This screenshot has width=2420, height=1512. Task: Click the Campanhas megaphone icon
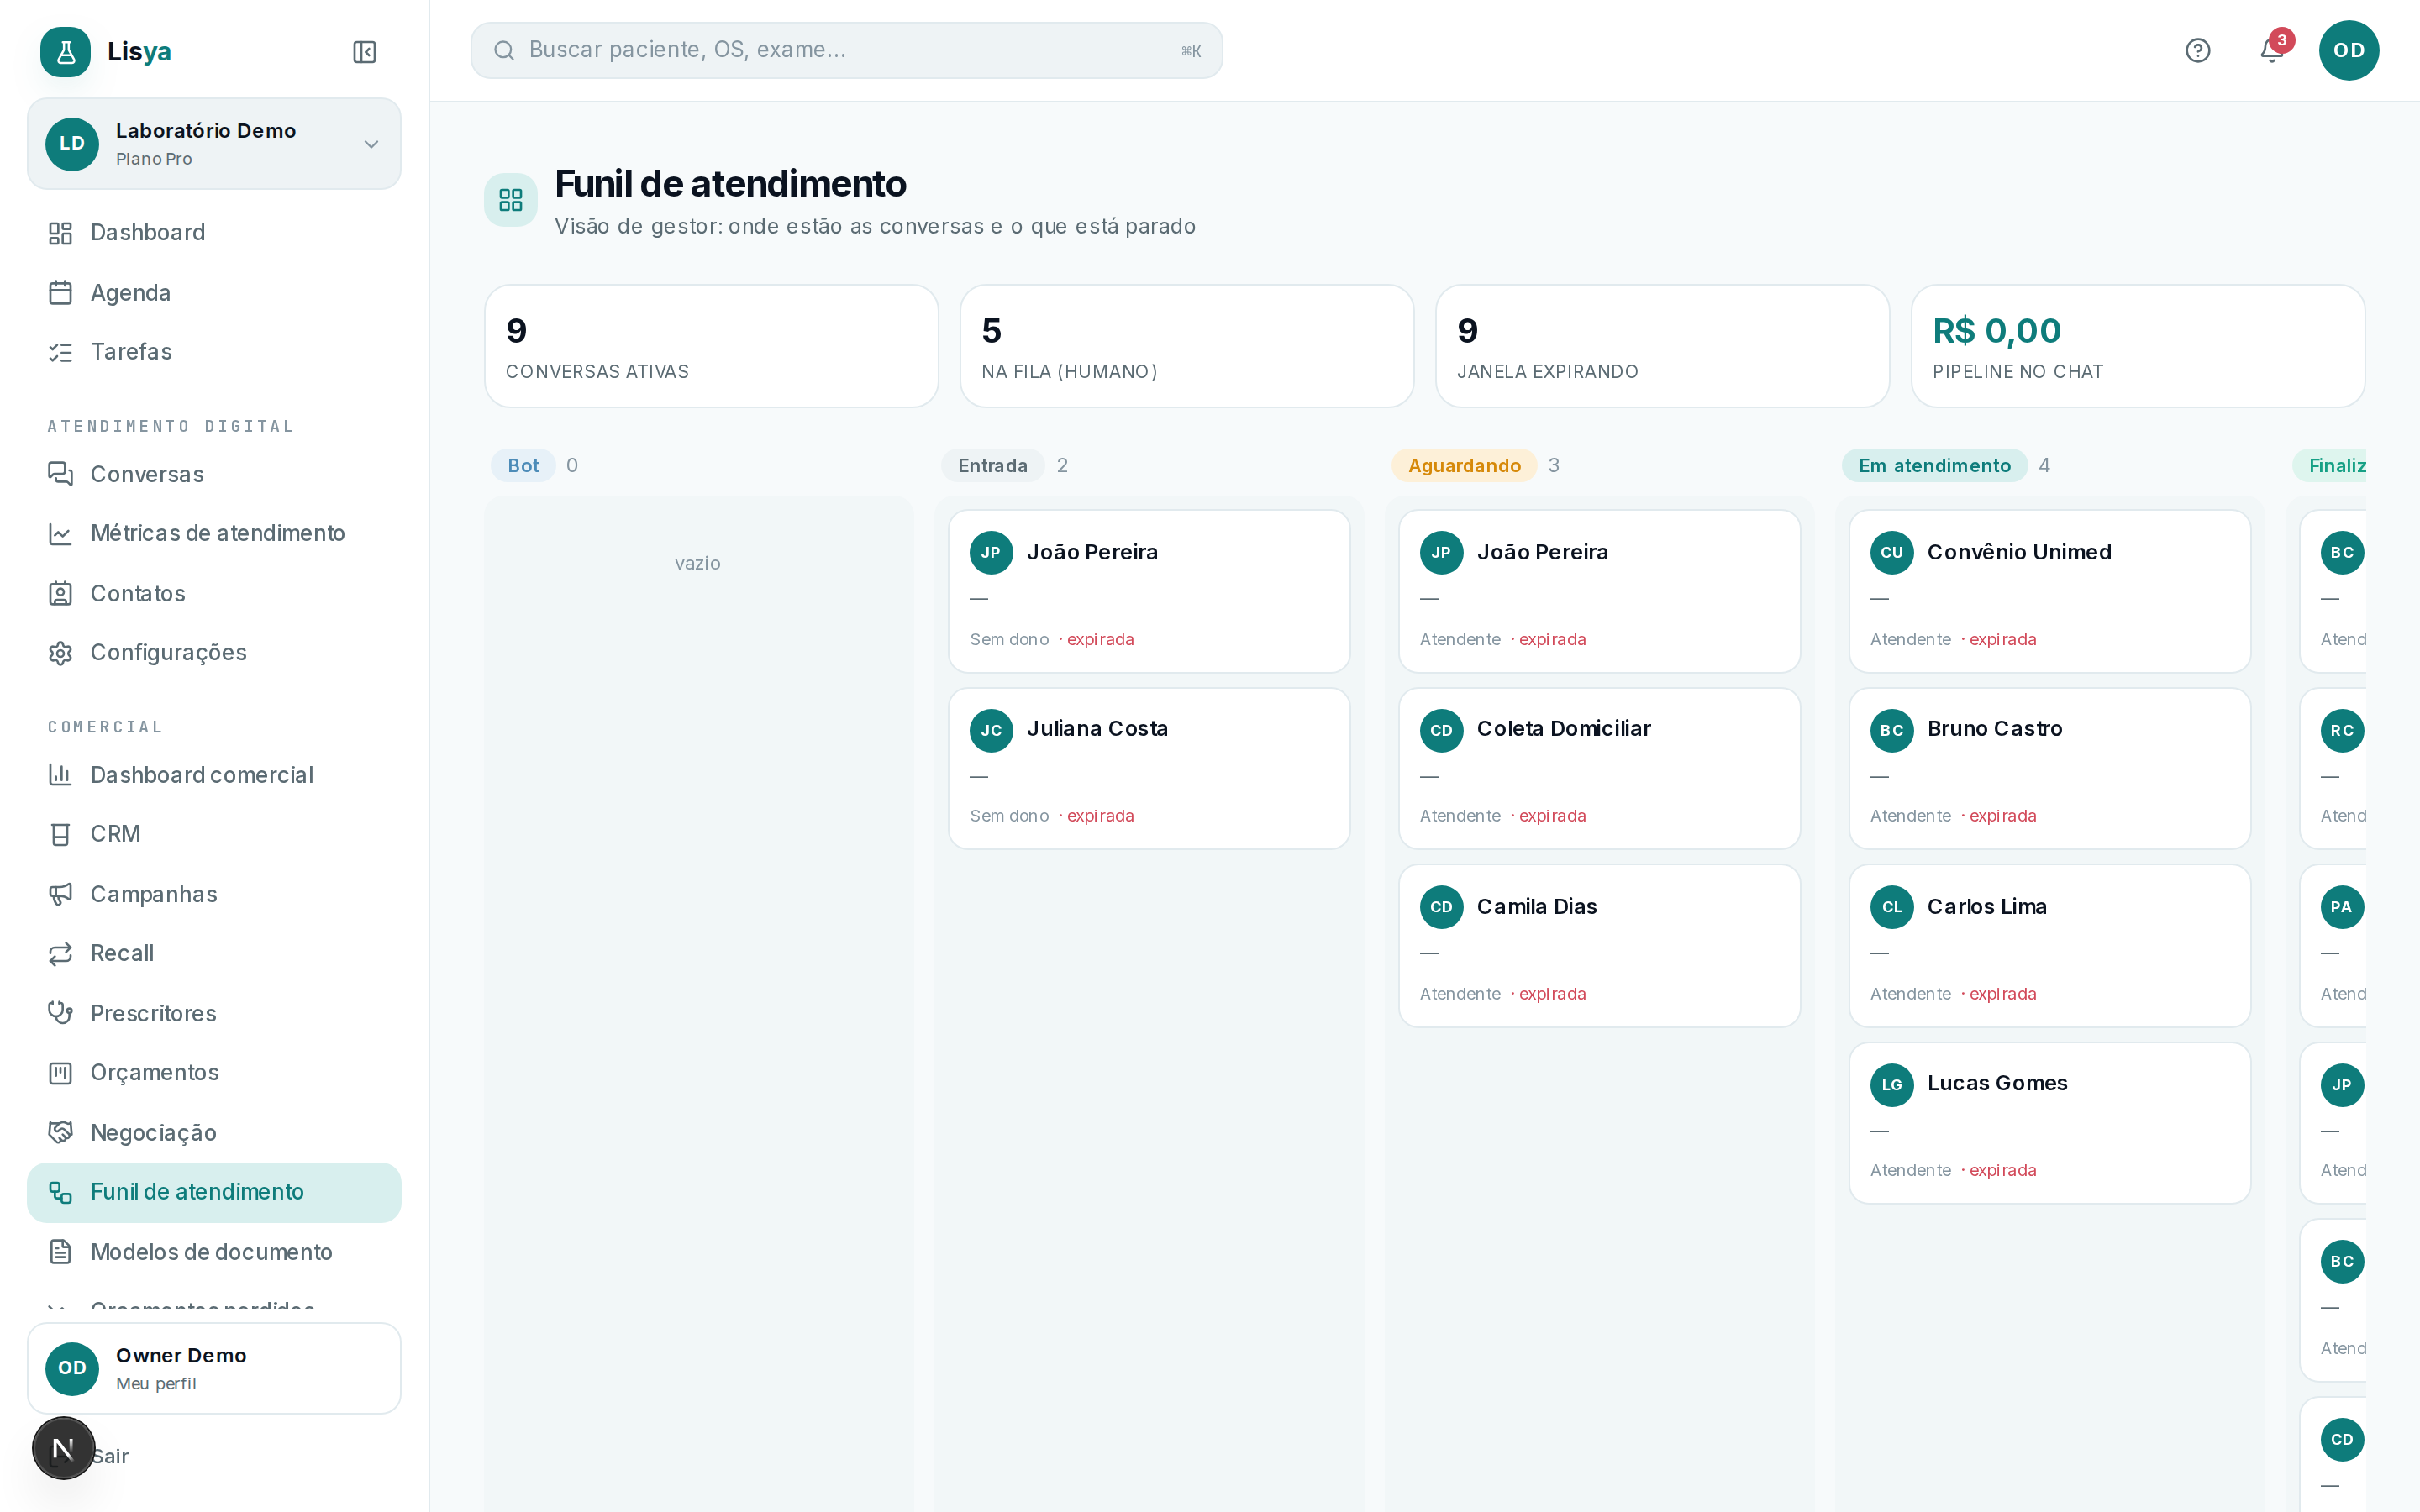point(60,894)
